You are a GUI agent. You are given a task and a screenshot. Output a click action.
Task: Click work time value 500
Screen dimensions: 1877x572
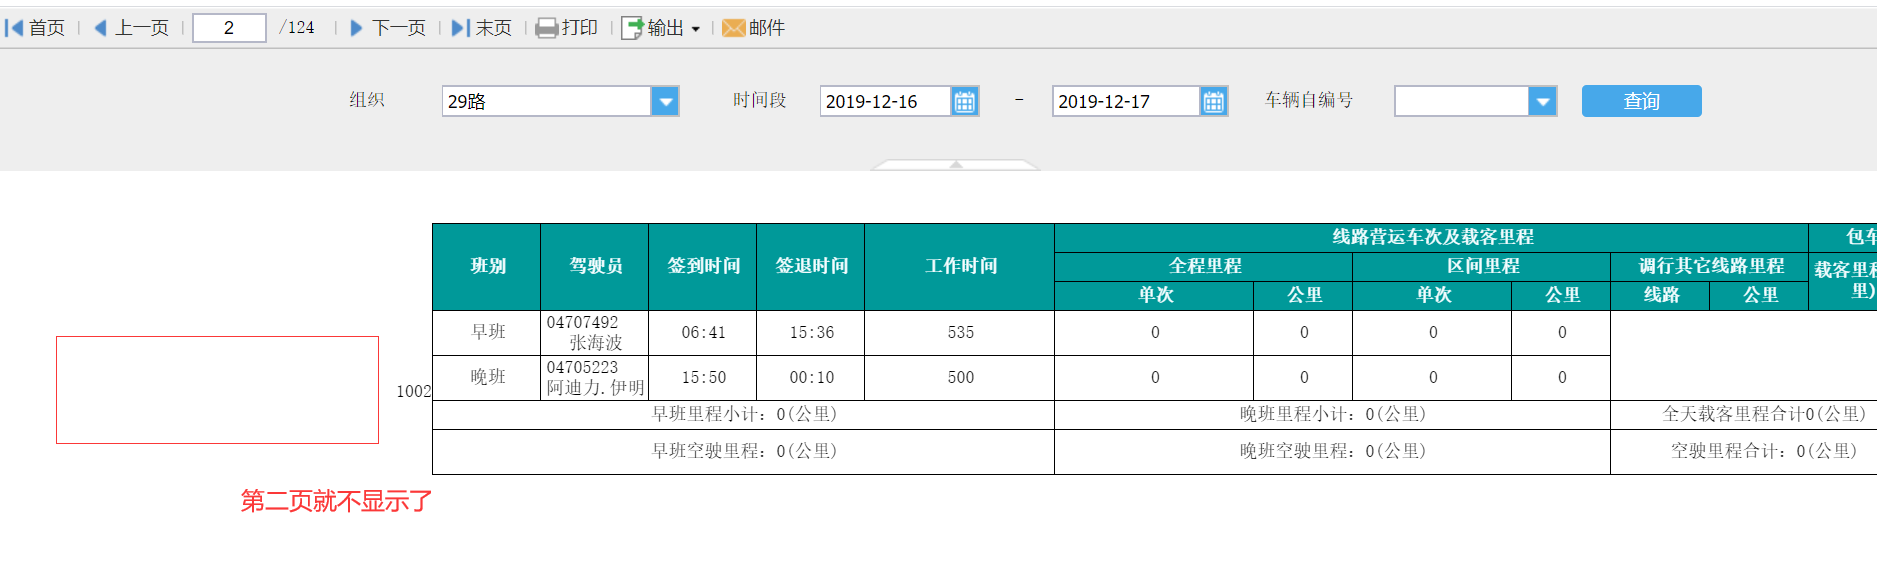pos(960,378)
